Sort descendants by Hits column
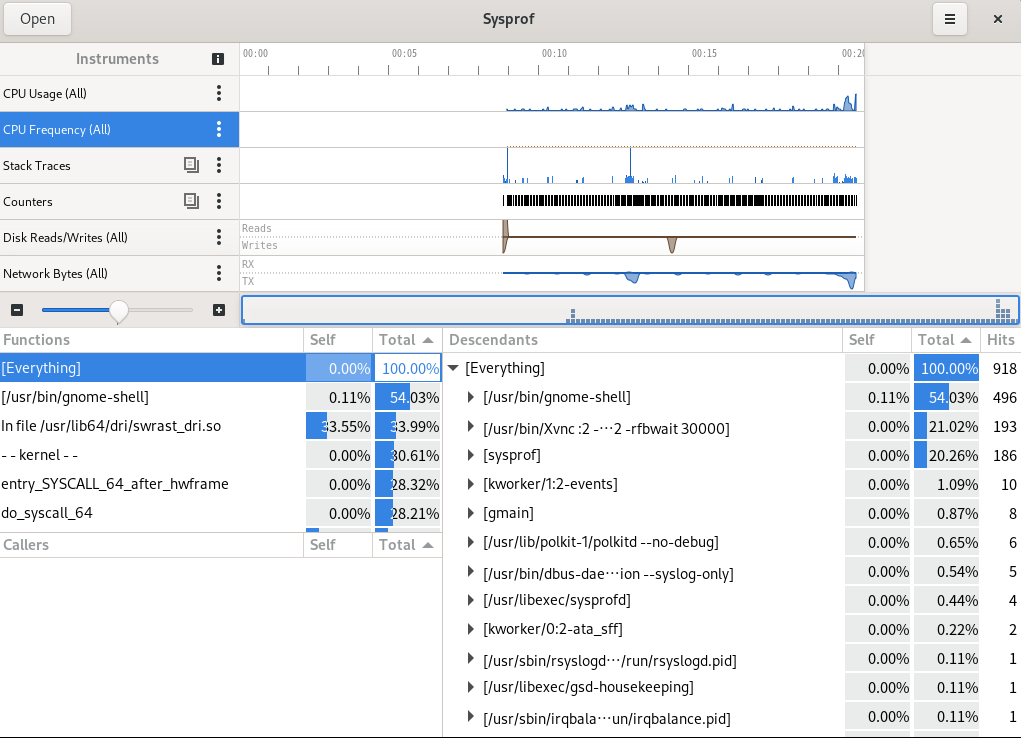This screenshot has width=1021, height=738. point(1000,340)
